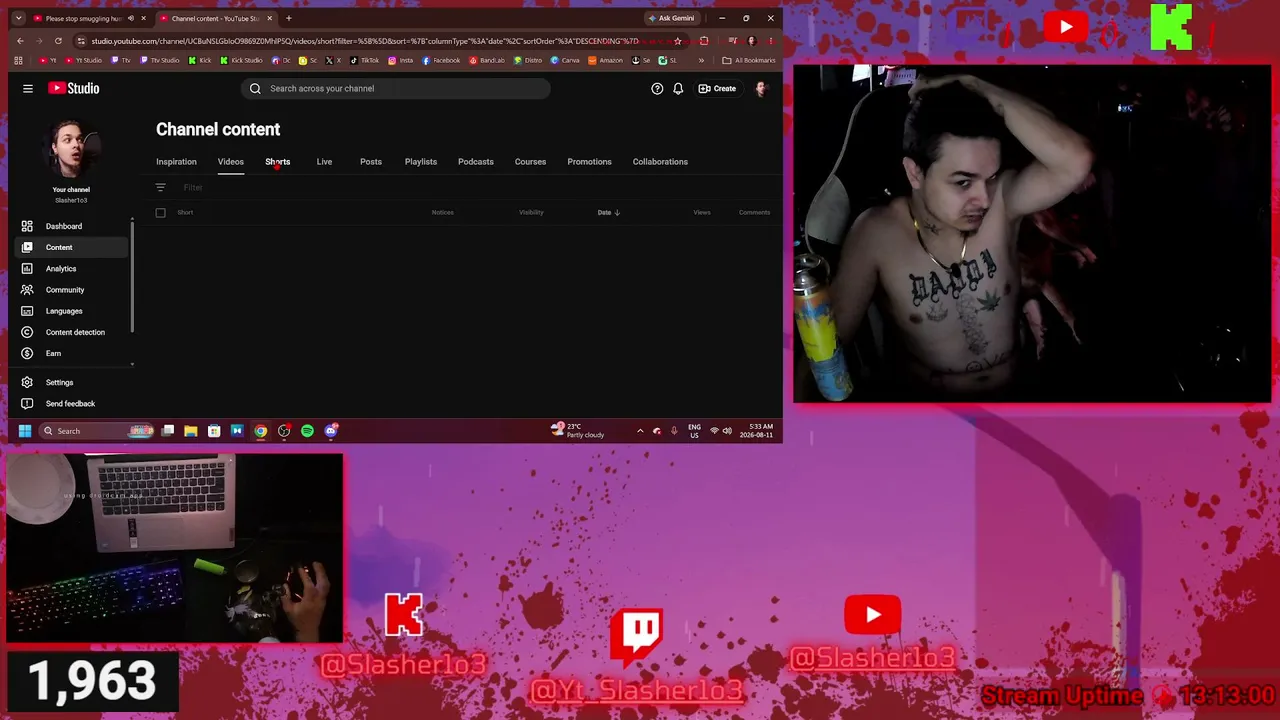Tick the select-all checkbox in the Short header
This screenshot has height=720, width=1280.
point(160,212)
